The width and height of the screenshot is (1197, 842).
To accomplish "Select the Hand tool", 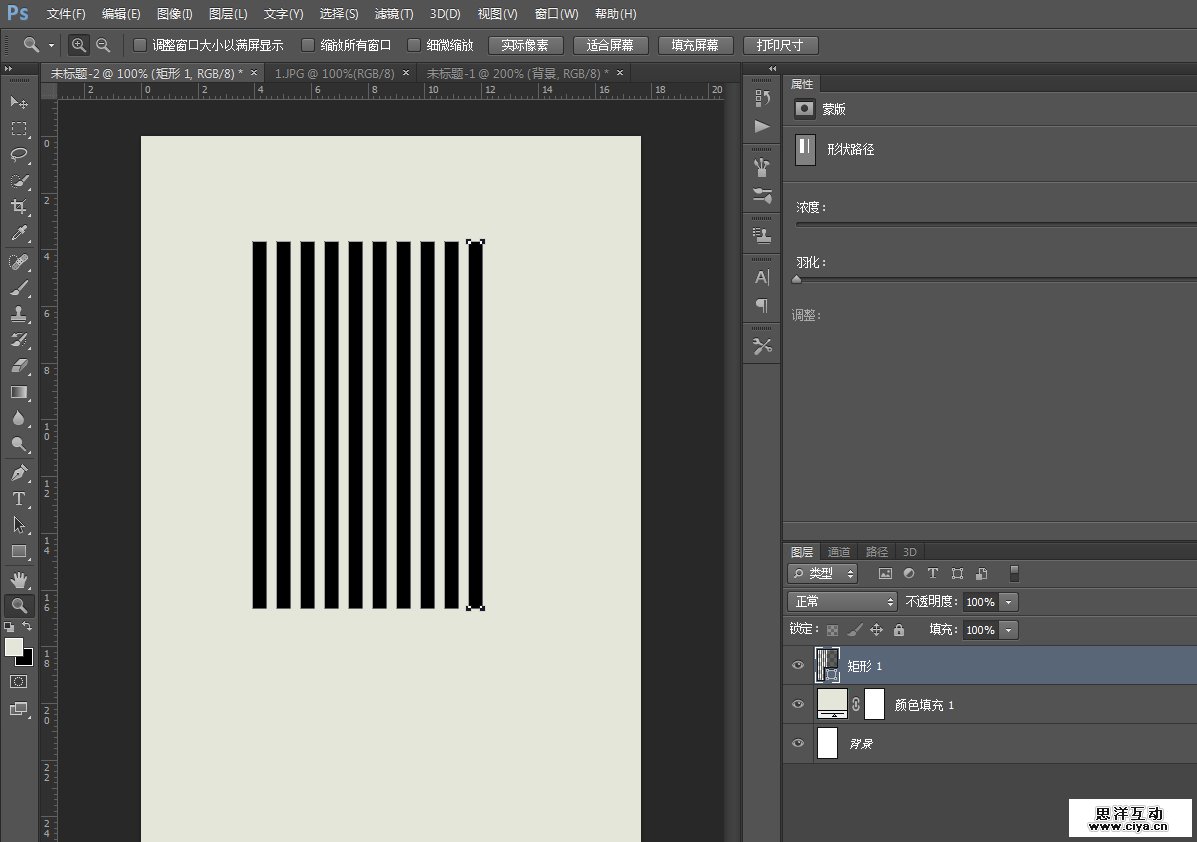I will [19, 579].
